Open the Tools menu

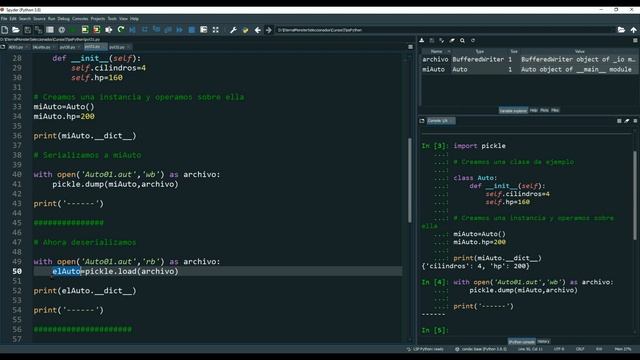click(112, 19)
